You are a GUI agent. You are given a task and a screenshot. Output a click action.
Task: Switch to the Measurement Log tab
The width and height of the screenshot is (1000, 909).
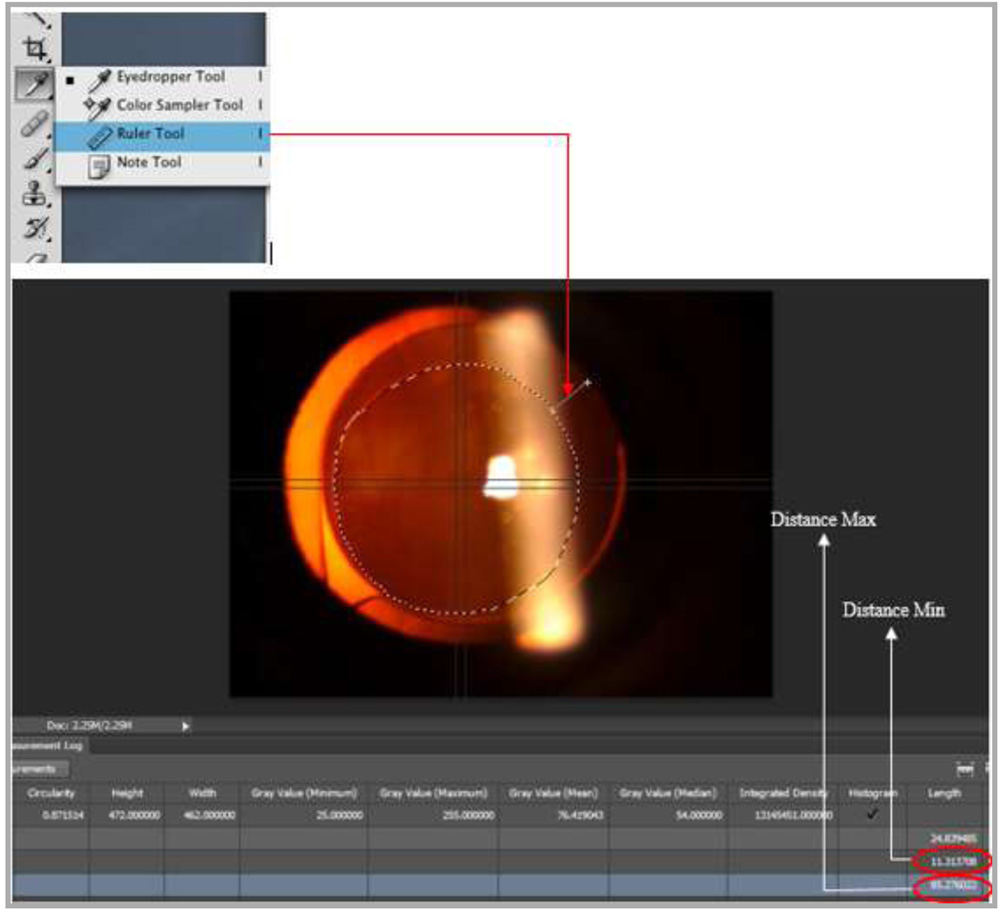click(47, 745)
